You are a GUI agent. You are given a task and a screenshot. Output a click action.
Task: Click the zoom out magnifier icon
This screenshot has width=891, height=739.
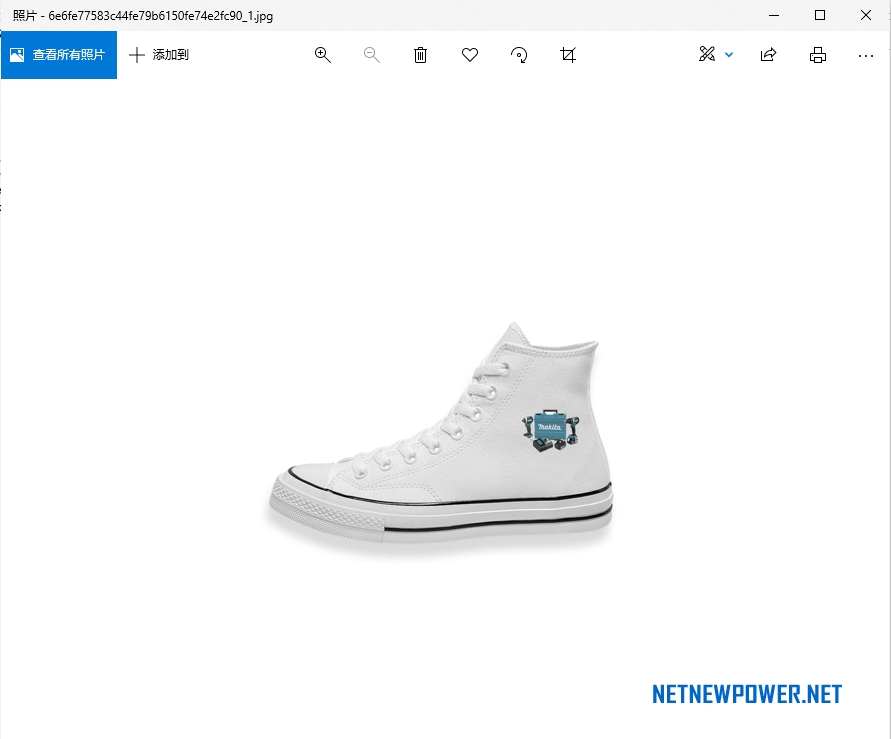coord(372,55)
